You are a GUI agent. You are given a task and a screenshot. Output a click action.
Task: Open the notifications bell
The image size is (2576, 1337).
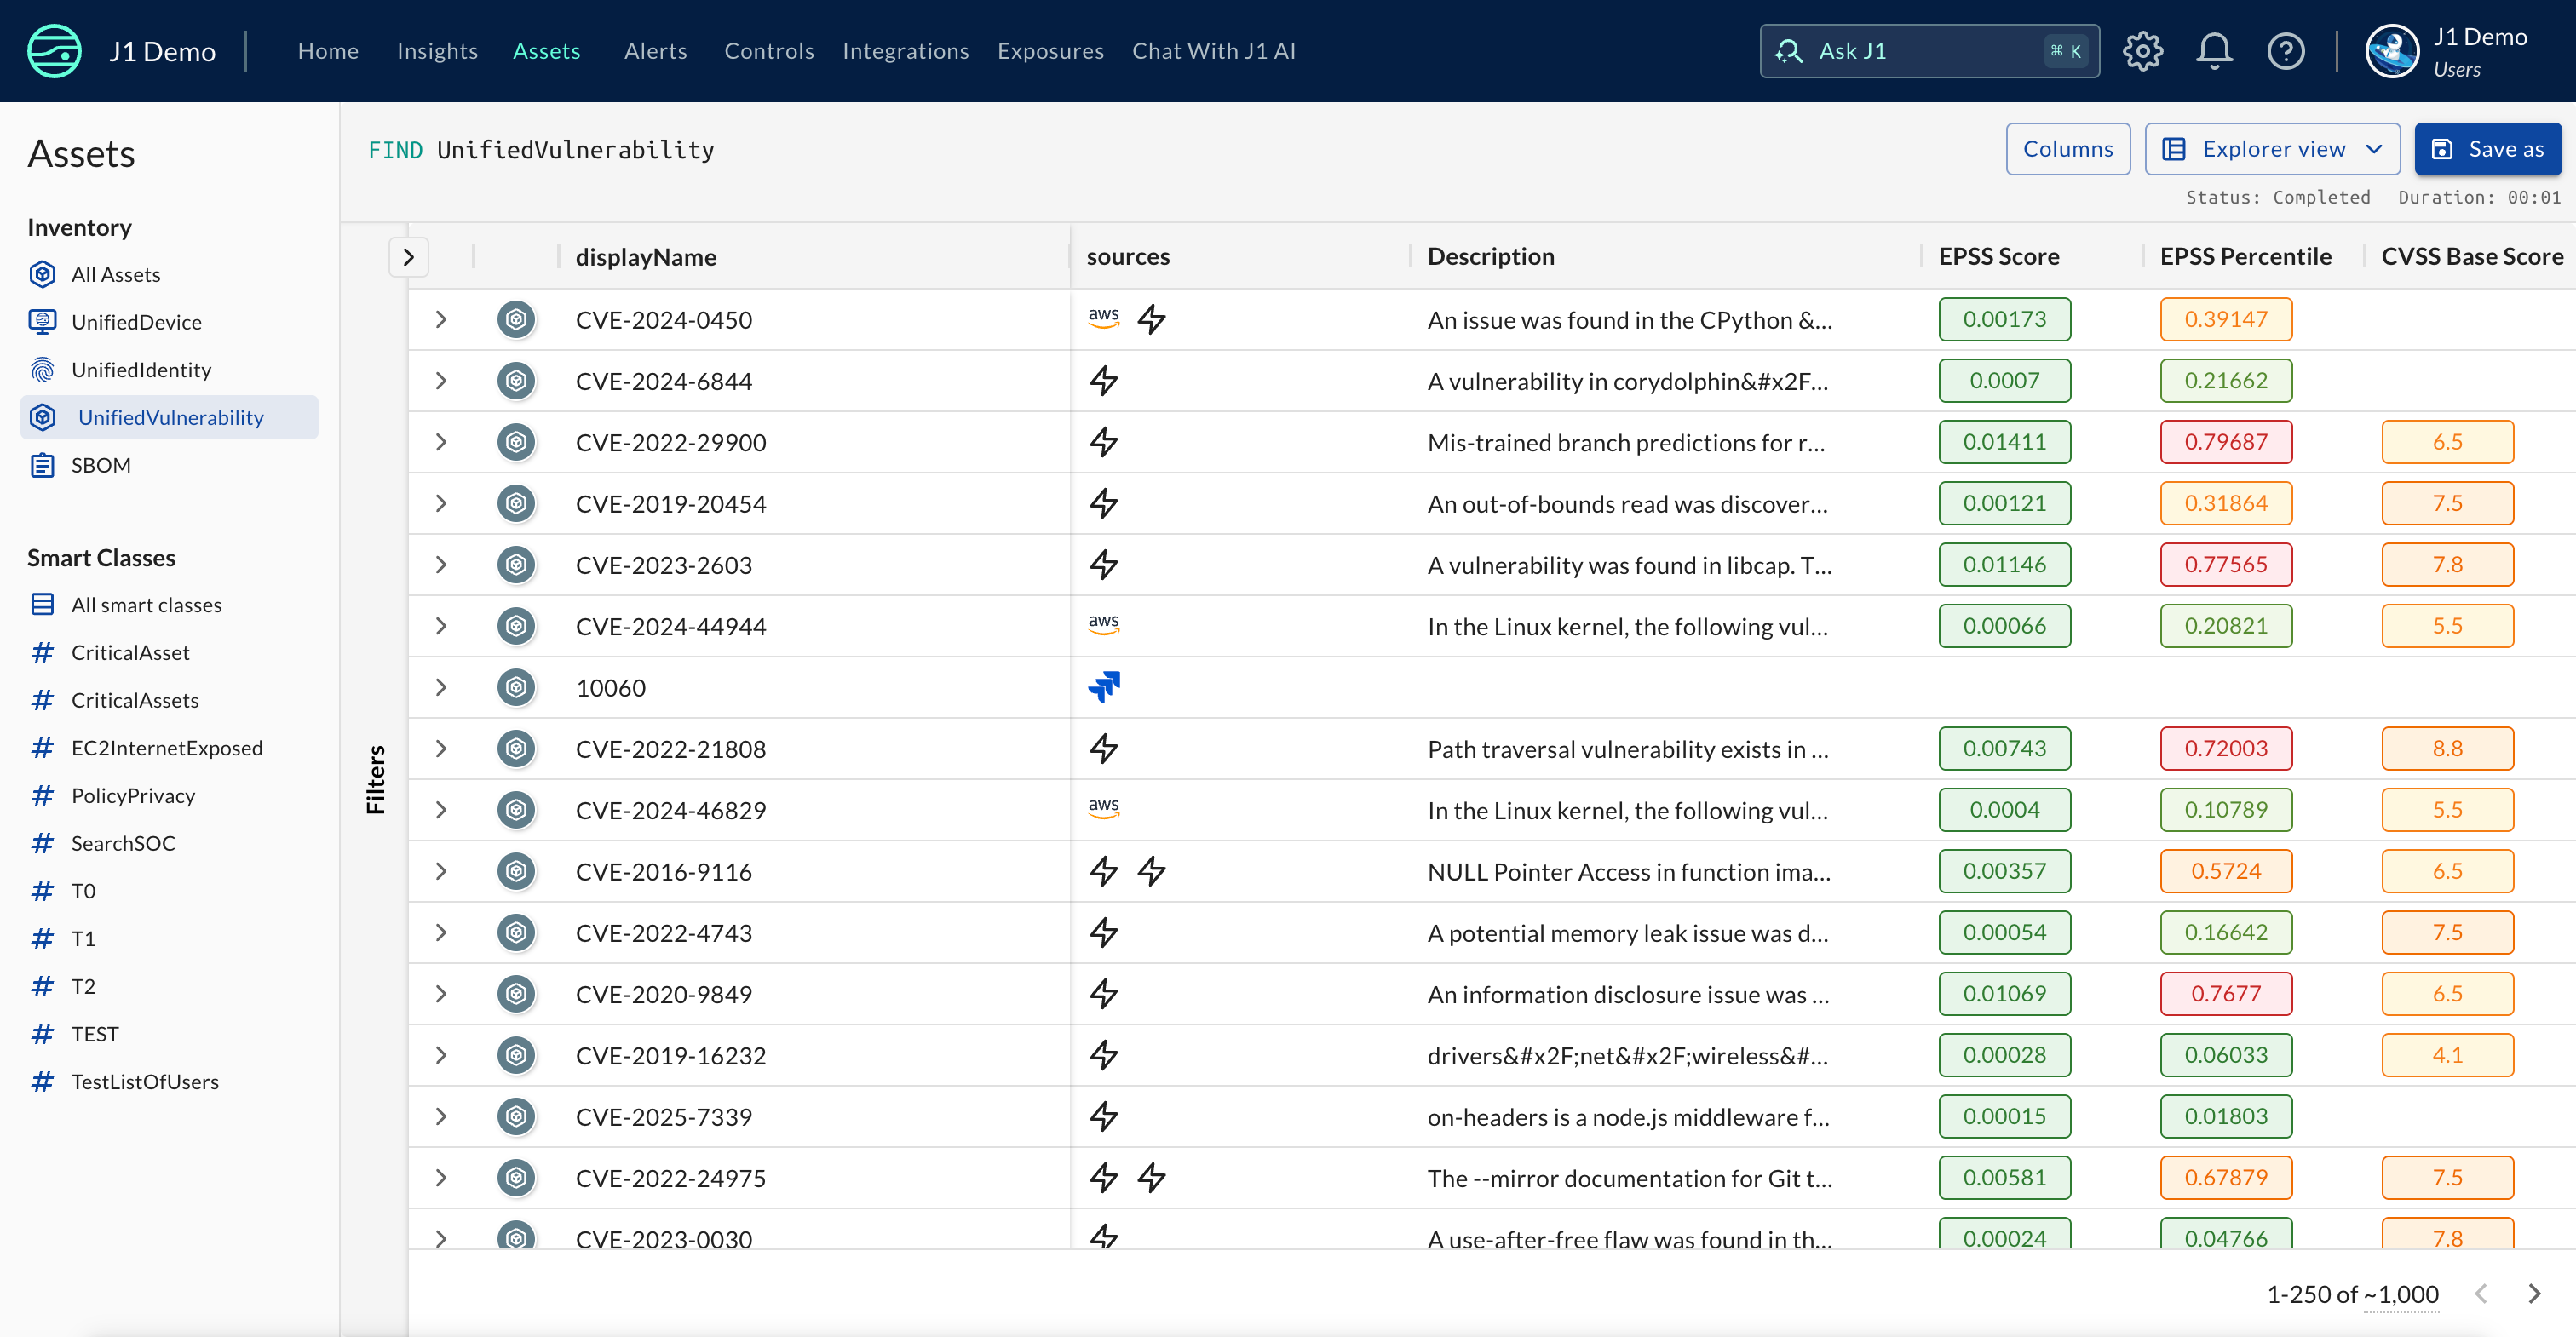2214,51
